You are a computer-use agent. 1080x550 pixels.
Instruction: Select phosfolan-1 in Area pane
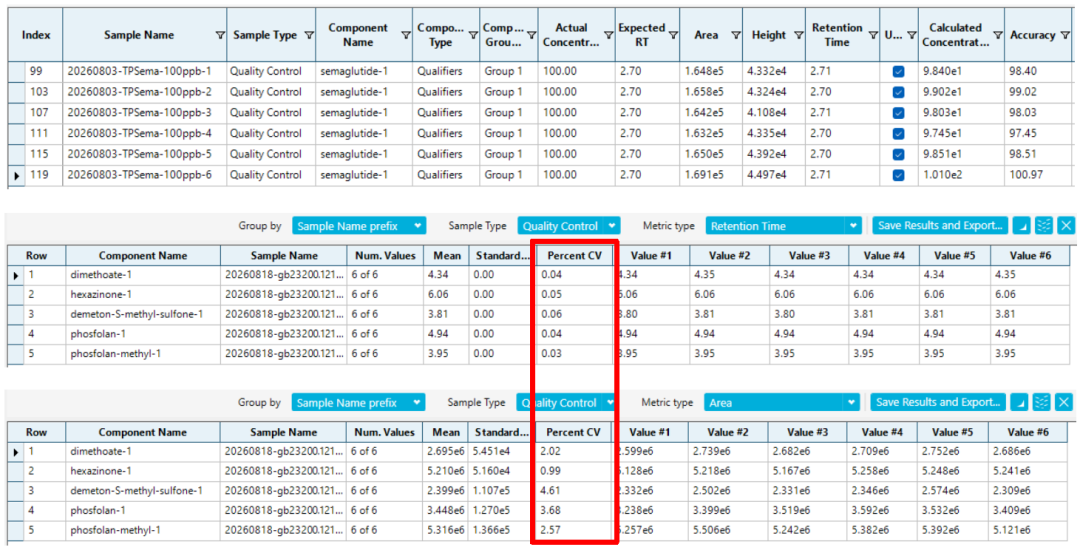tap(96, 511)
